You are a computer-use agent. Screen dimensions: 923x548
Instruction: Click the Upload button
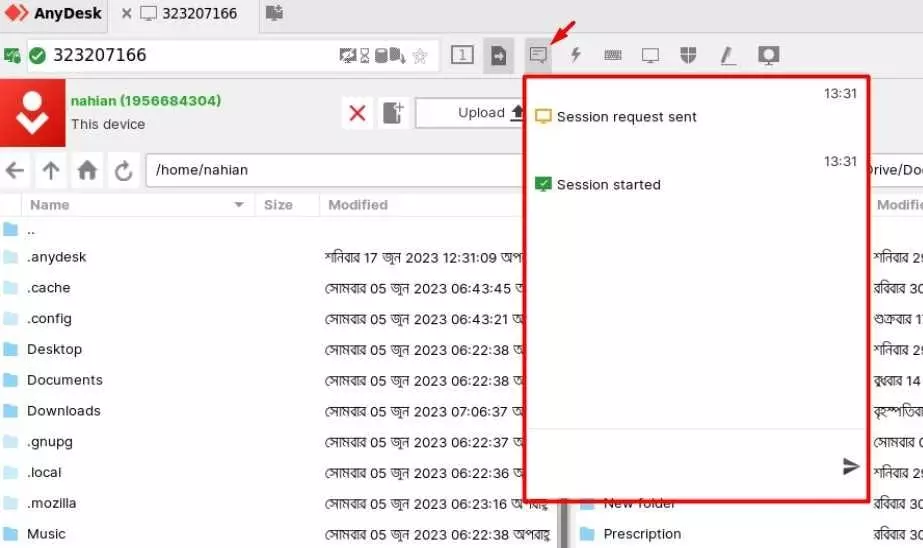point(470,113)
